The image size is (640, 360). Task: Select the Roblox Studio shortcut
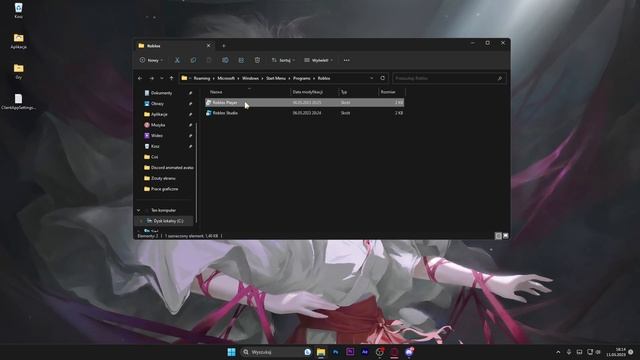click(304, 113)
